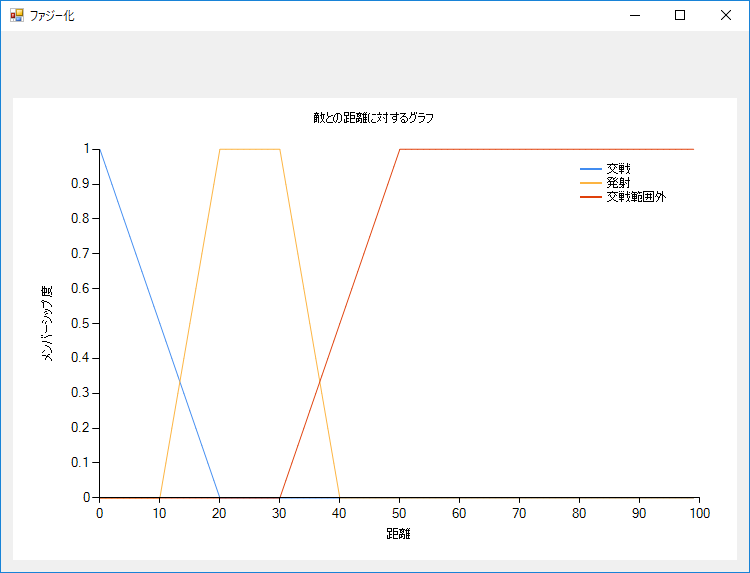Click the x-axis tick label 70
Screen dimensions: 750x573
tap(519, 513)
